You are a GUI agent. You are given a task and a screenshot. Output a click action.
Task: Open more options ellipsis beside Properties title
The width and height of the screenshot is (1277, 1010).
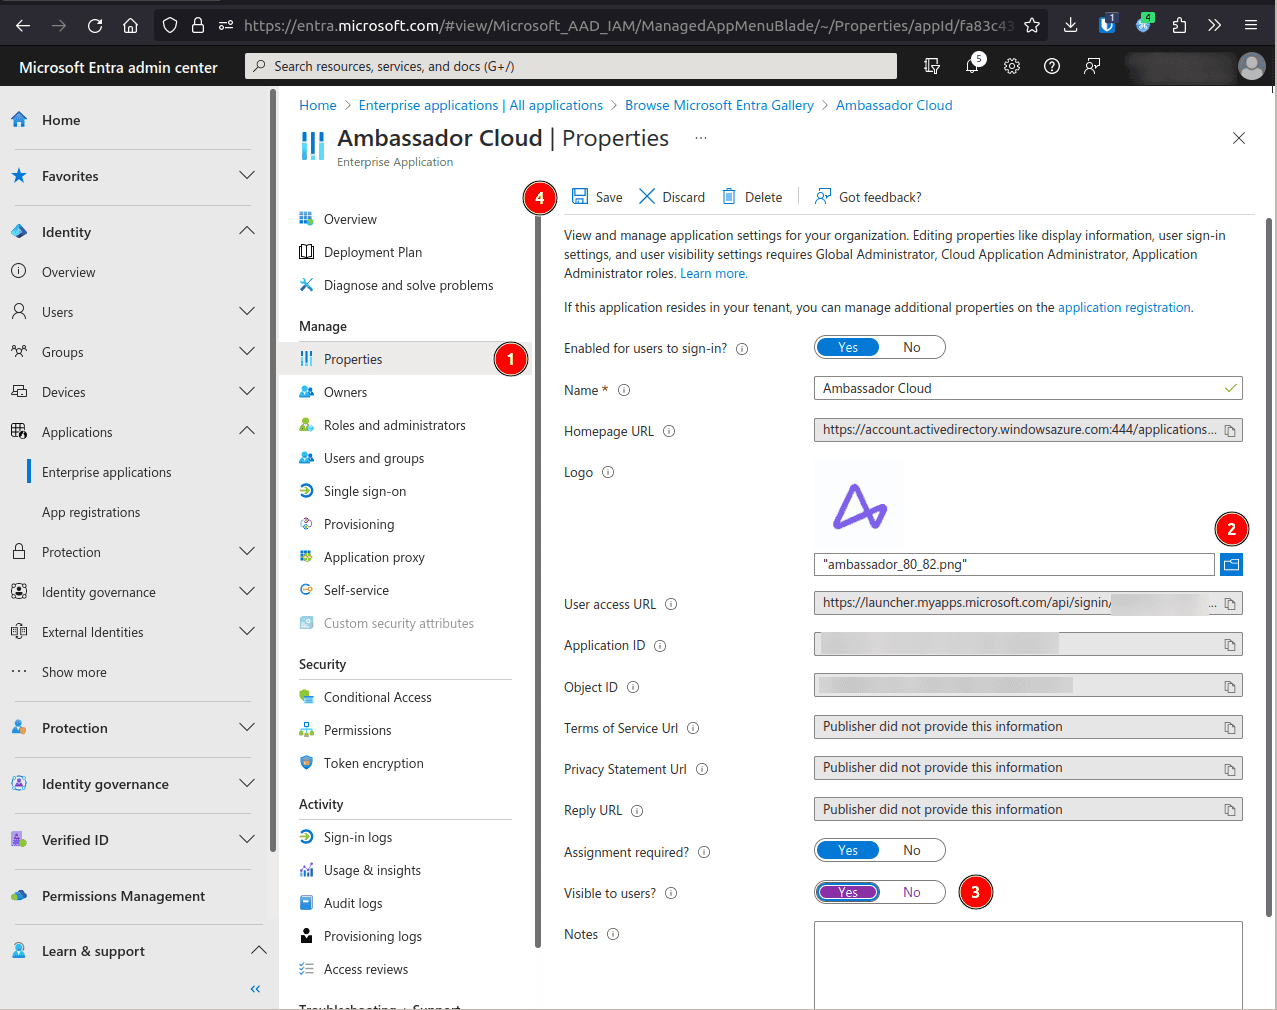click(701, 138)
